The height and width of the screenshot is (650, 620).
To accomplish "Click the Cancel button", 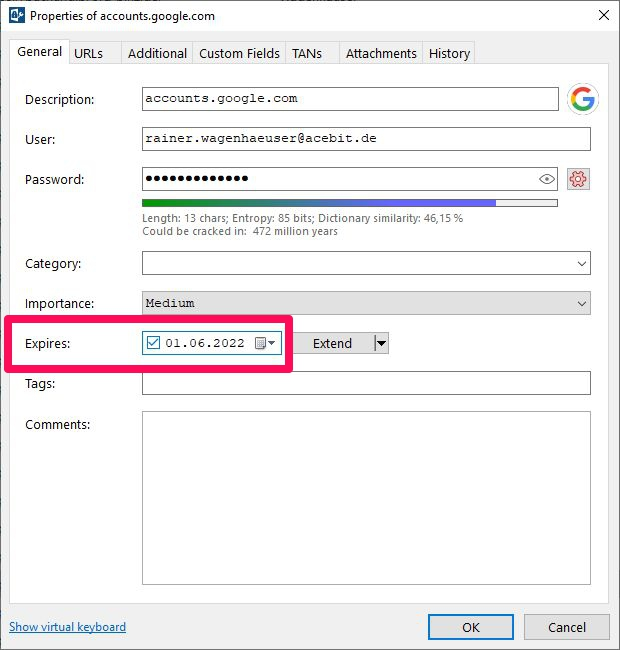I will 567,627.
